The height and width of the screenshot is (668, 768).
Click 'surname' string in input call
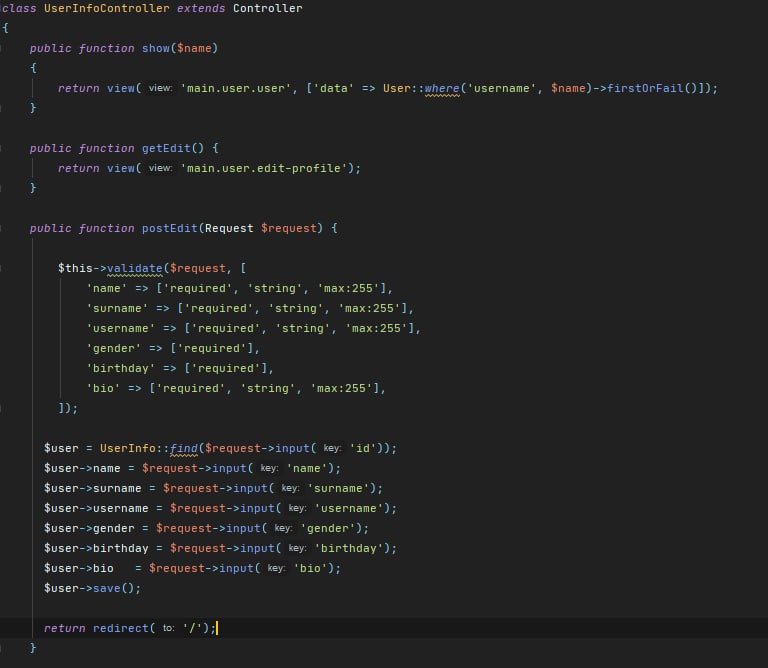[338, 489]
